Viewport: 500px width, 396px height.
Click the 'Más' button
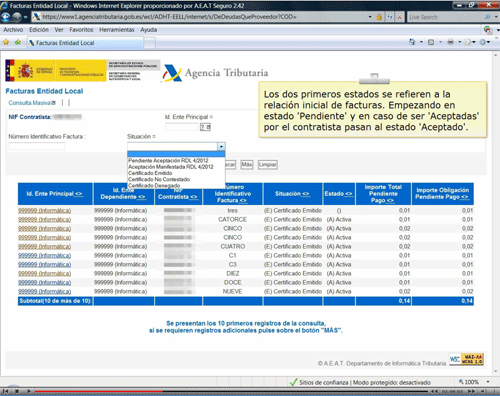[x=247, y=165]
